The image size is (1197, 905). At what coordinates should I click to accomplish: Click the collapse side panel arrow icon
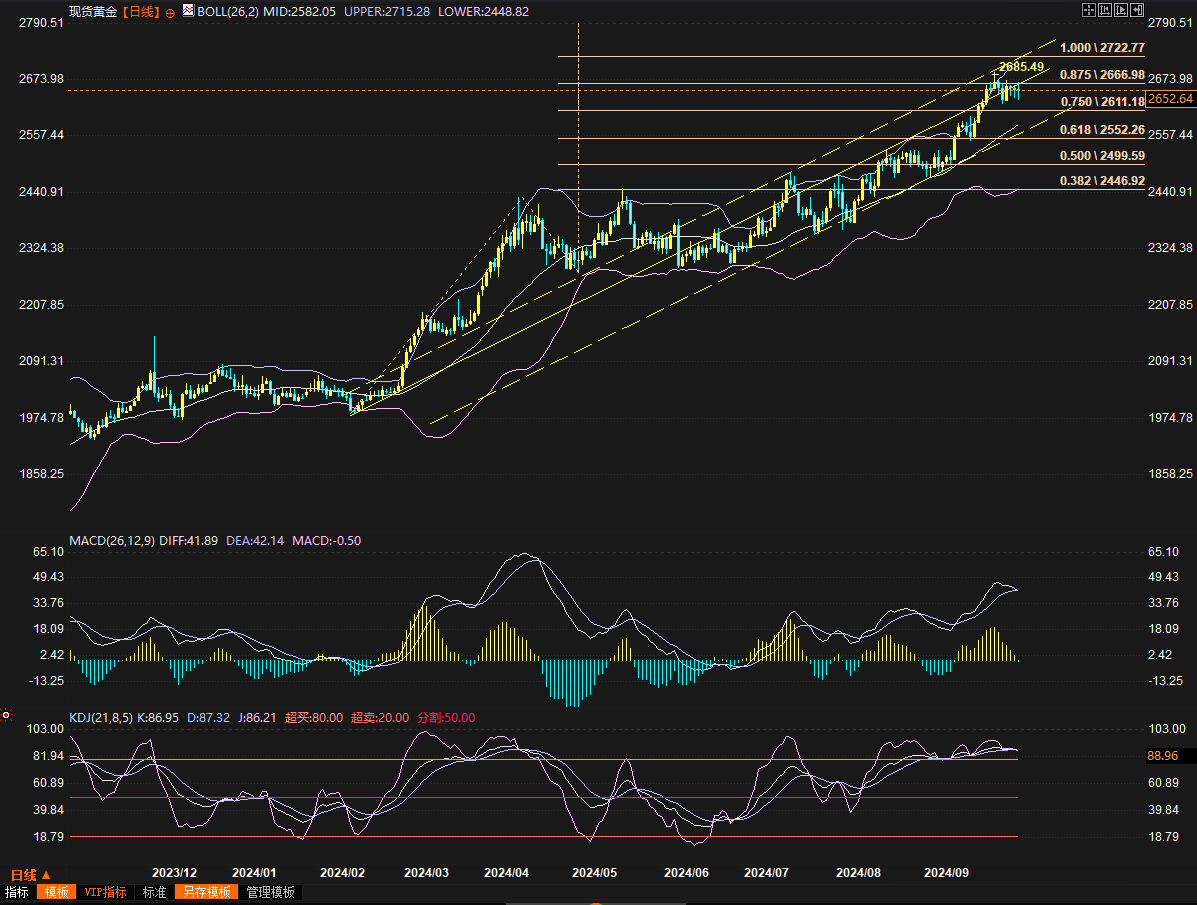[x=1136, y=9]
